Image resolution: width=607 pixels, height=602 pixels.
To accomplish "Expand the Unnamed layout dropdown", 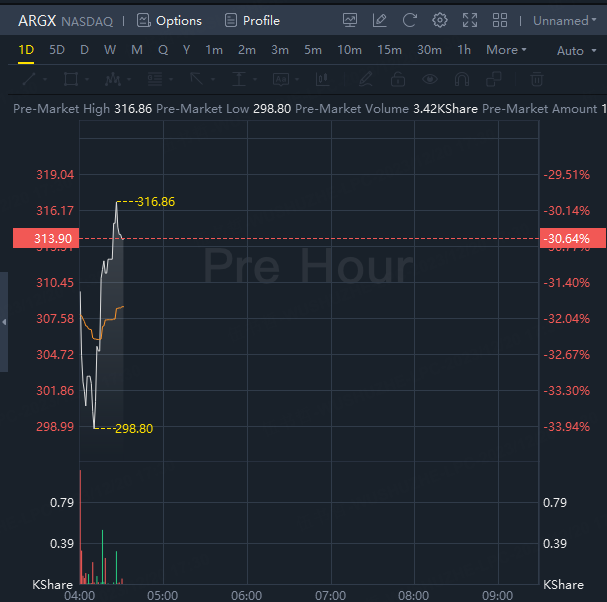I will click(x=566, y=20).
